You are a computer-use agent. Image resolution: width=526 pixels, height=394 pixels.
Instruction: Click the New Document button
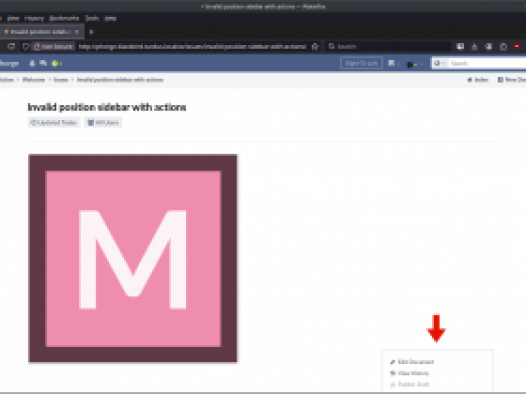click(x=512, y=79)
